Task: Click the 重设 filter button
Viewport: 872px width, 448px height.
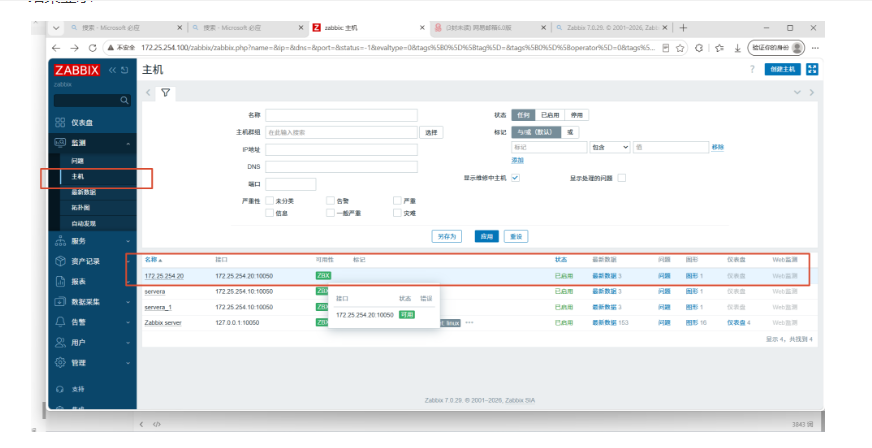Action: tap(516, 236)
